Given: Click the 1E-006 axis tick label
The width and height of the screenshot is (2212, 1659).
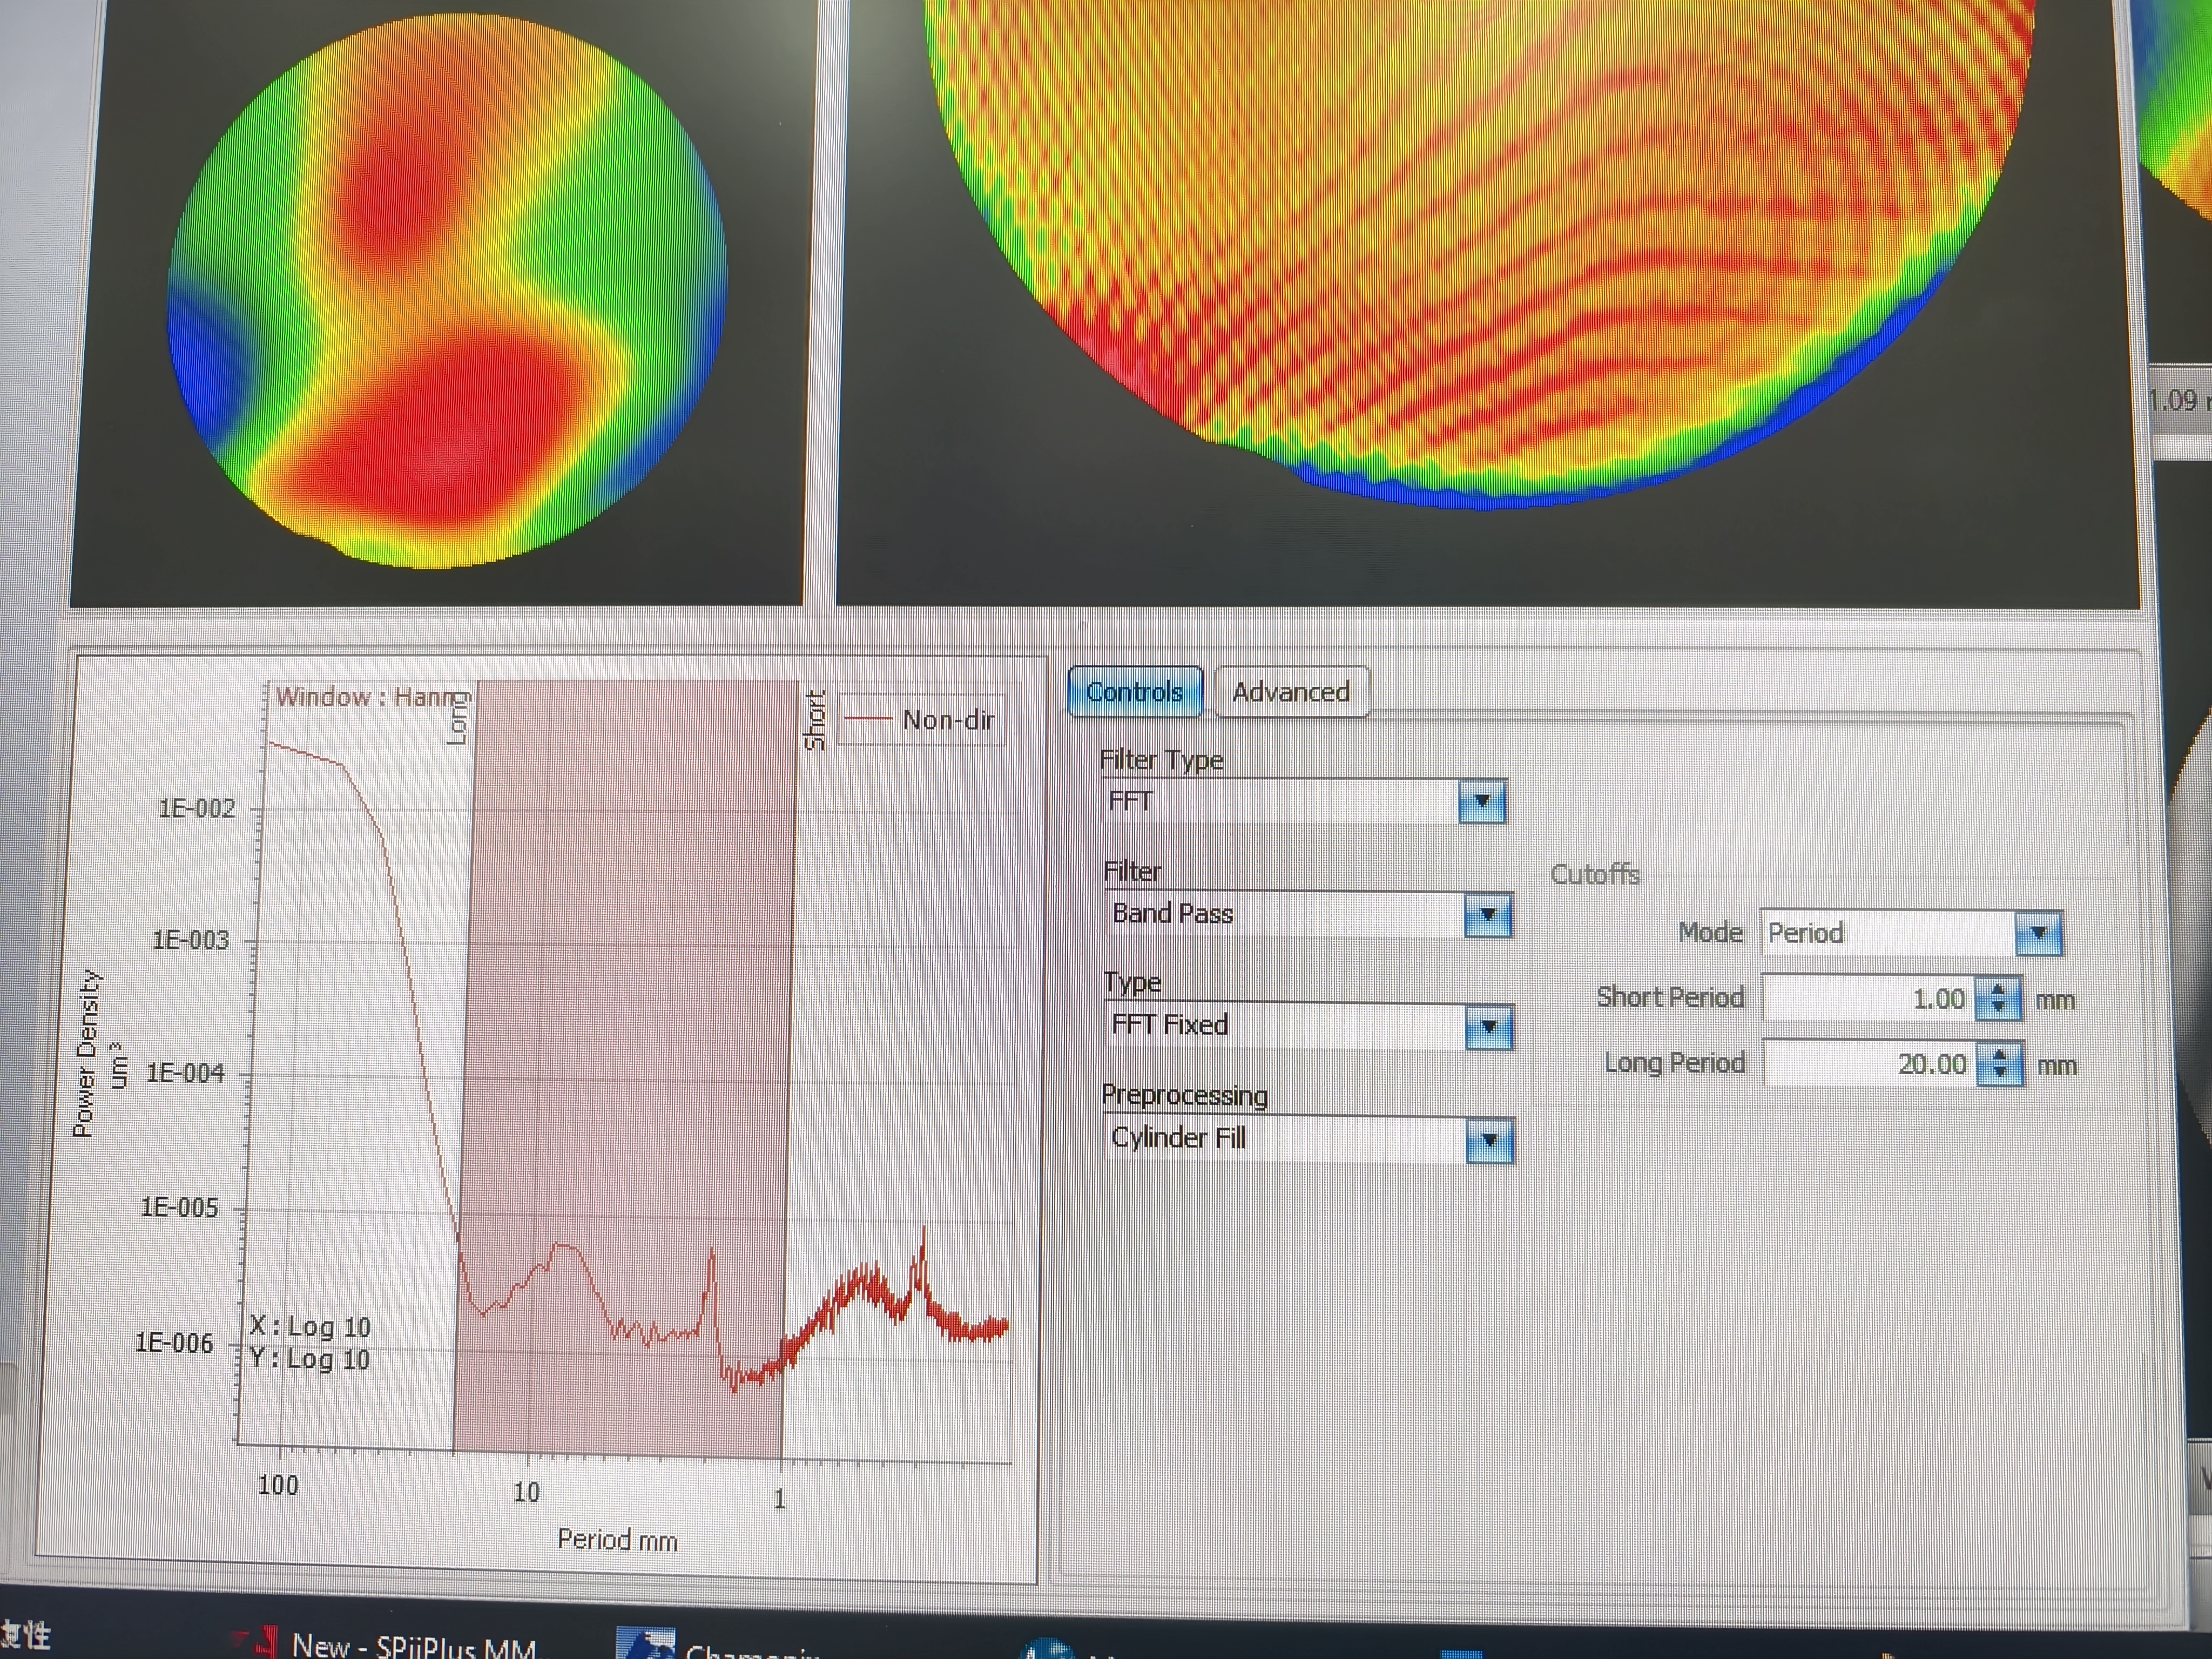Looking at the screenshot, I should pos(175,1343).
